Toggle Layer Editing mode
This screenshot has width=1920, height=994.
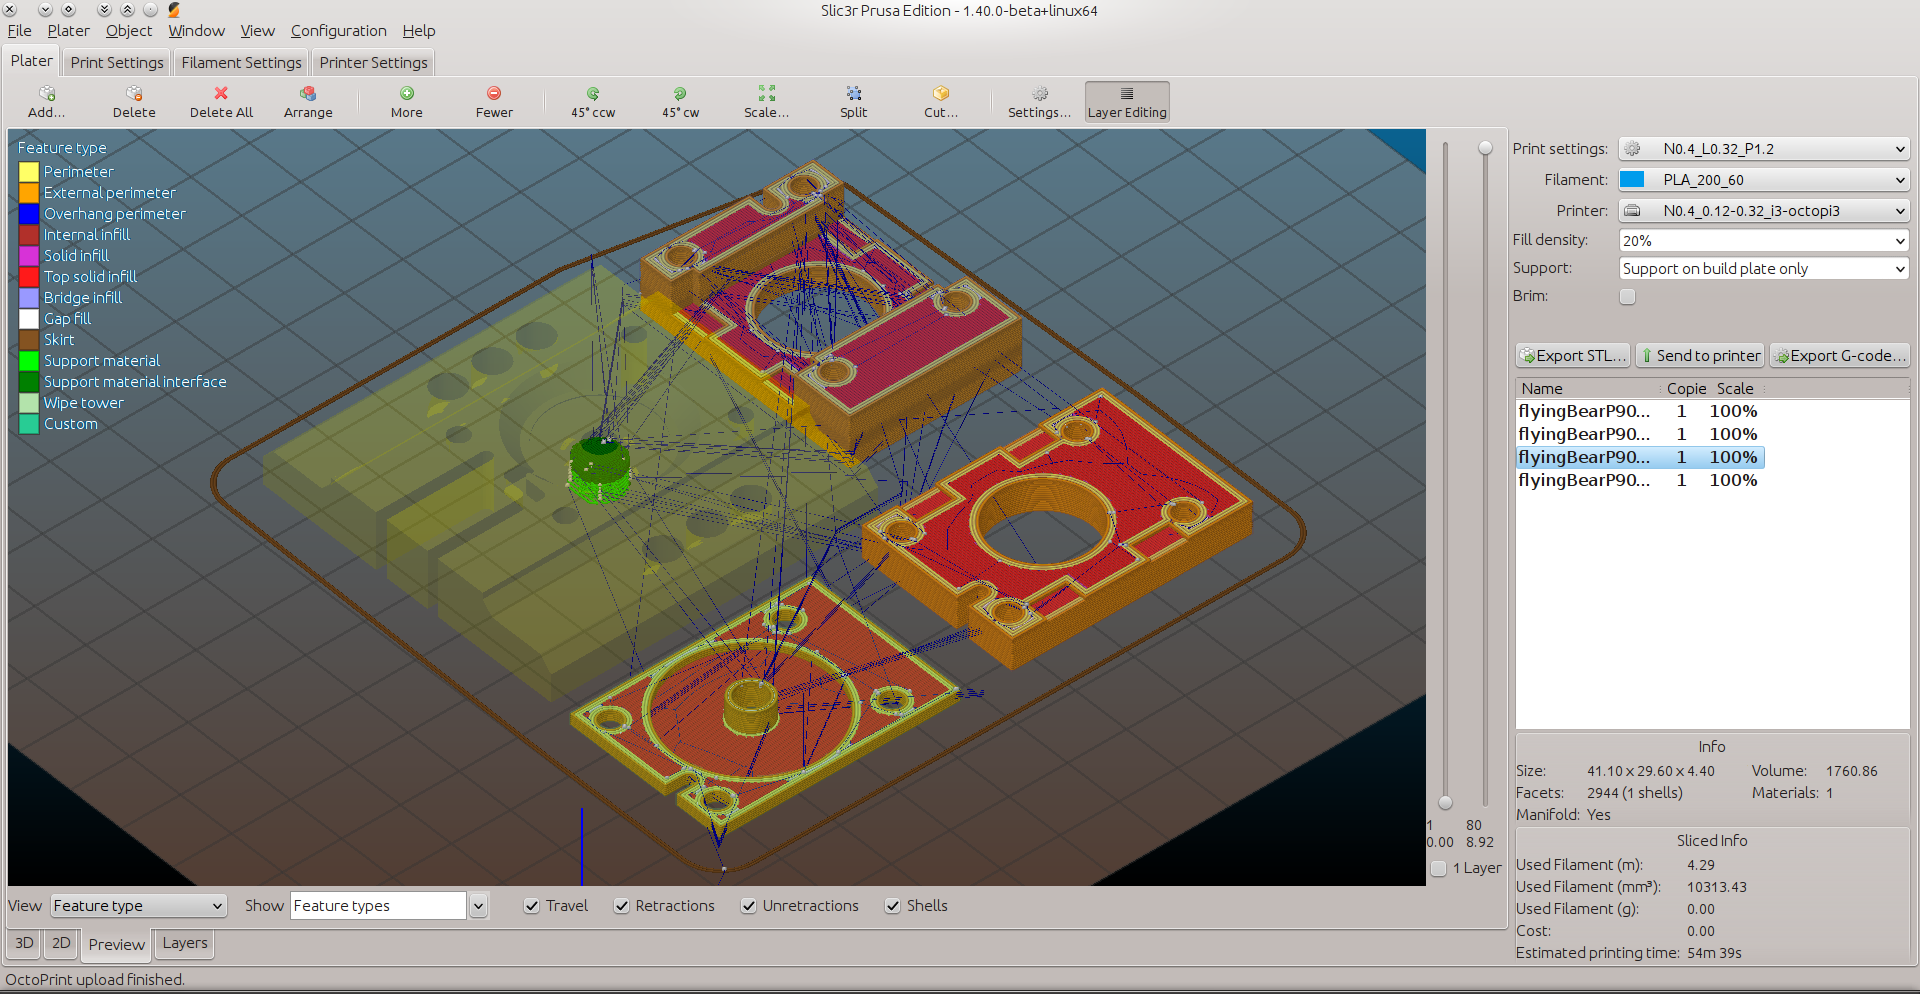1127,101
